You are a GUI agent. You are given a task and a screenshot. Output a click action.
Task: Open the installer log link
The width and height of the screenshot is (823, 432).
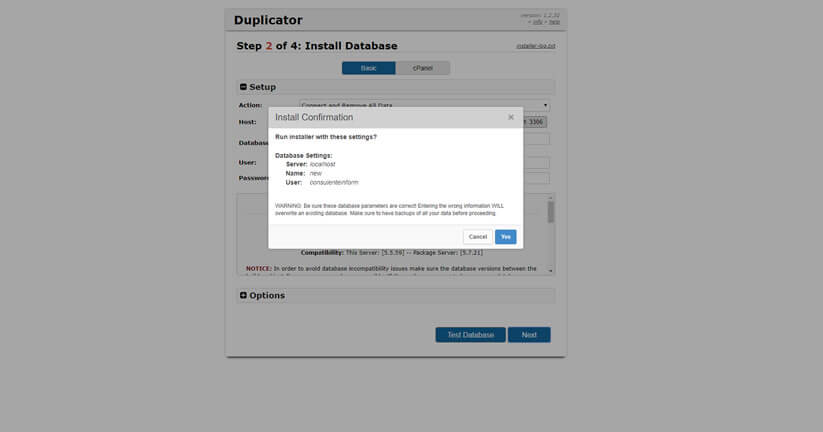click(535, 46)
